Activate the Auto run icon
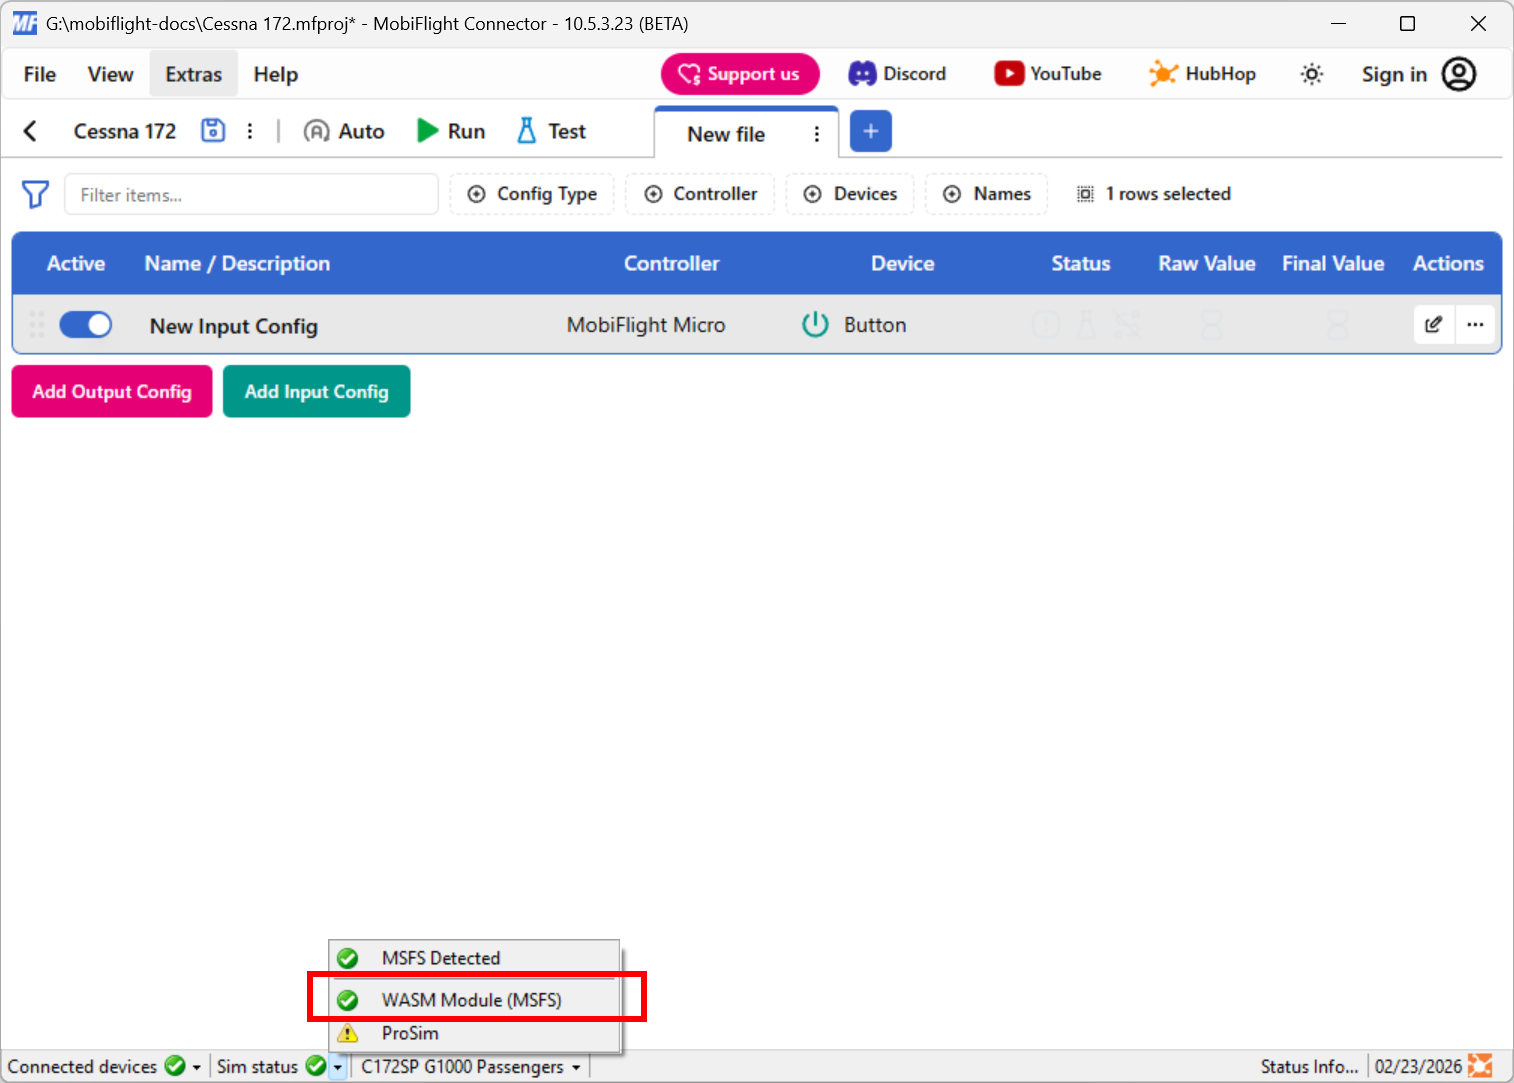 click(x=317, y=130)
